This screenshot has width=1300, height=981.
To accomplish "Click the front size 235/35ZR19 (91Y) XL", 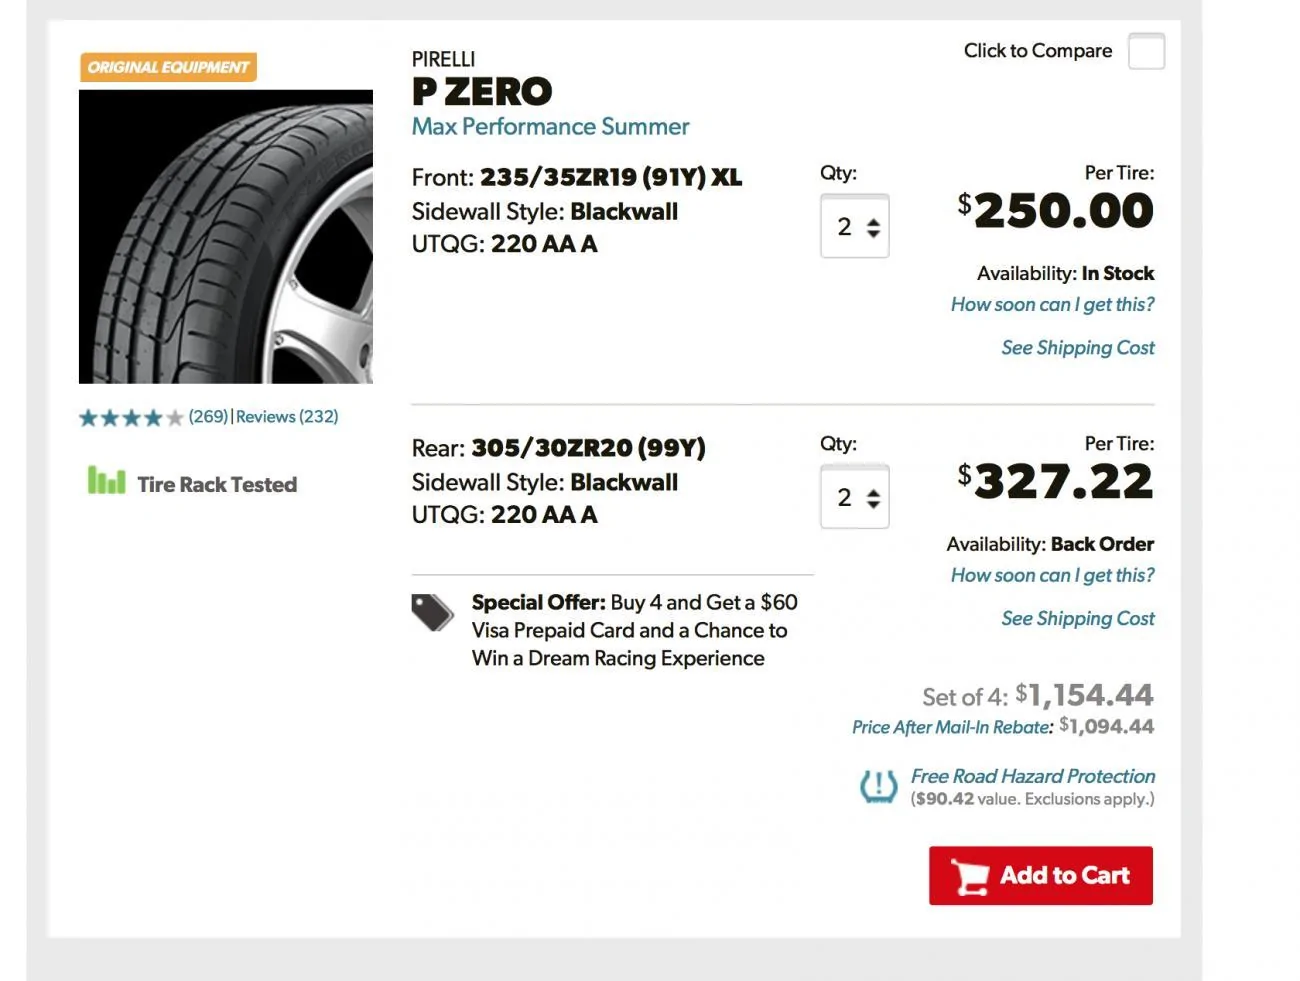I will click(x=611, y=178).
